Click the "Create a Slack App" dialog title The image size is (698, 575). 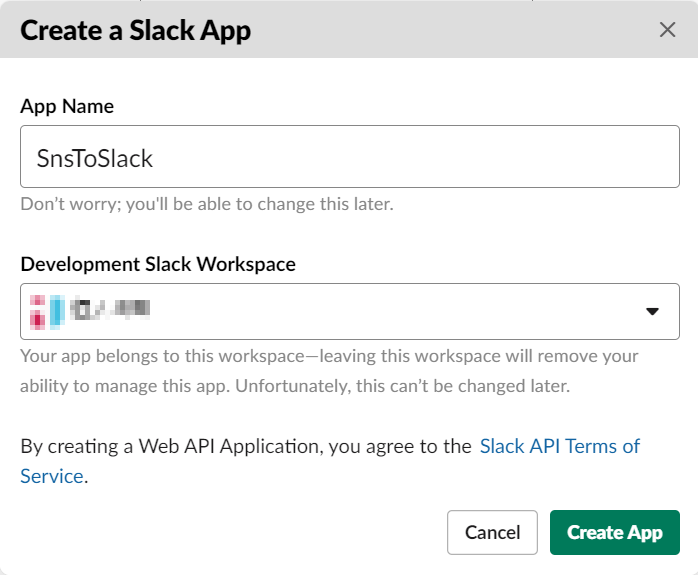[136, 31]
